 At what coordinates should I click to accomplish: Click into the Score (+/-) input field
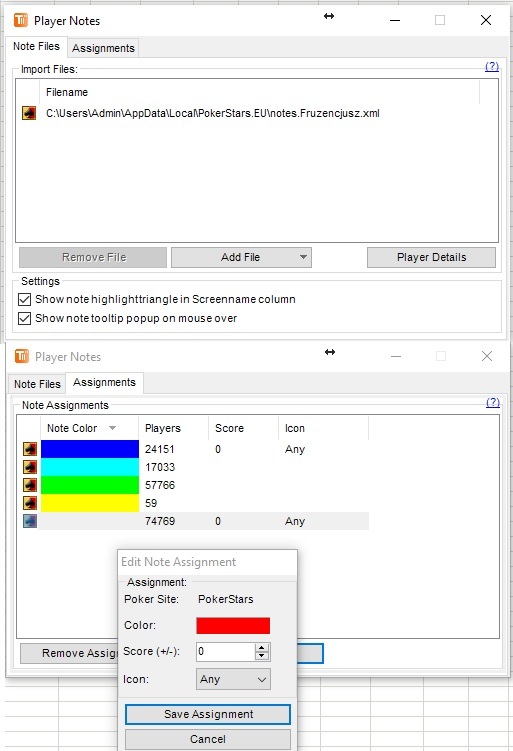click(226, 651)
